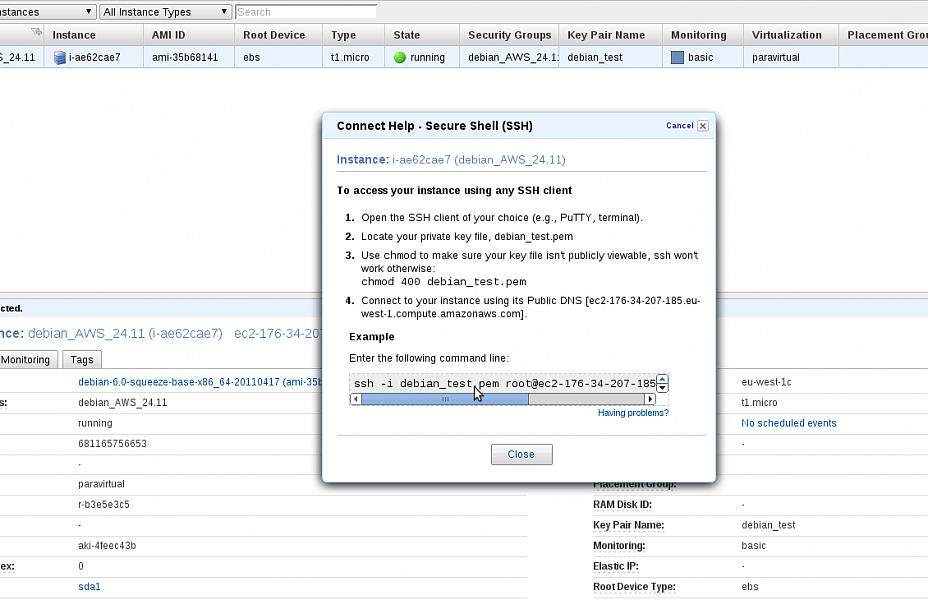This screenshot has width=928, height=600.
Task: Switch to the Tags tab in details
Action: click(82, 360)
